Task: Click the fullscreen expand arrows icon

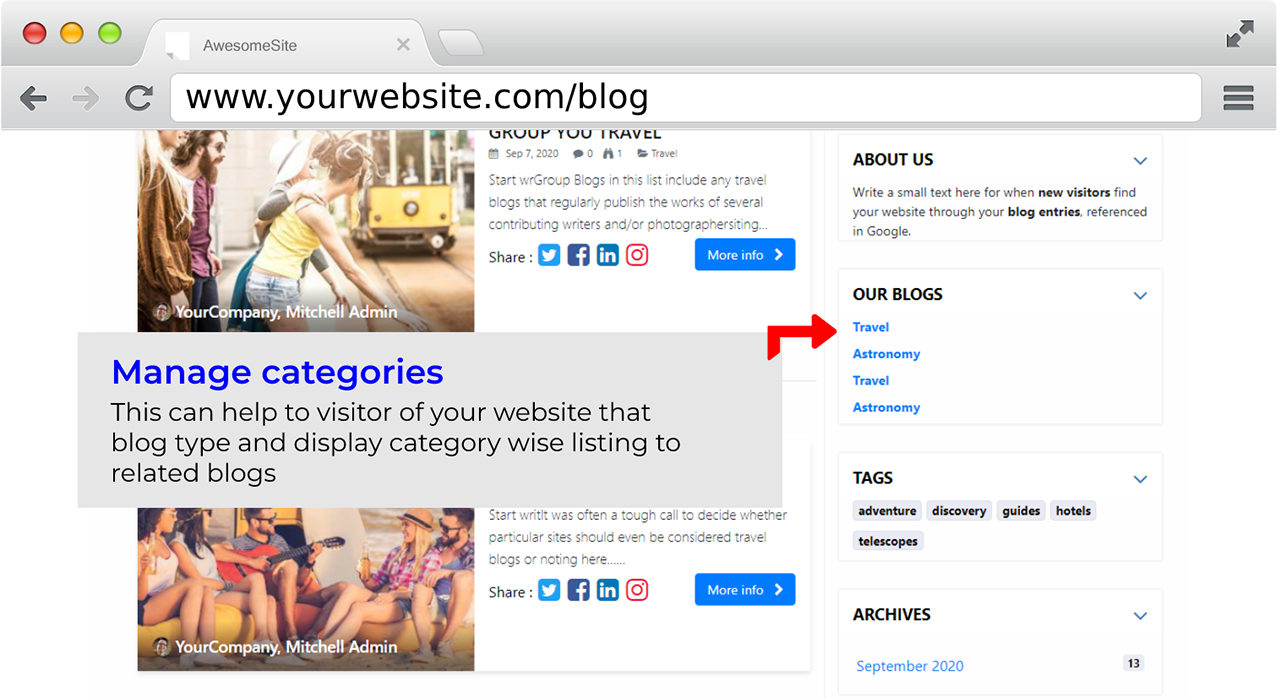Action: click(1239, 34)
